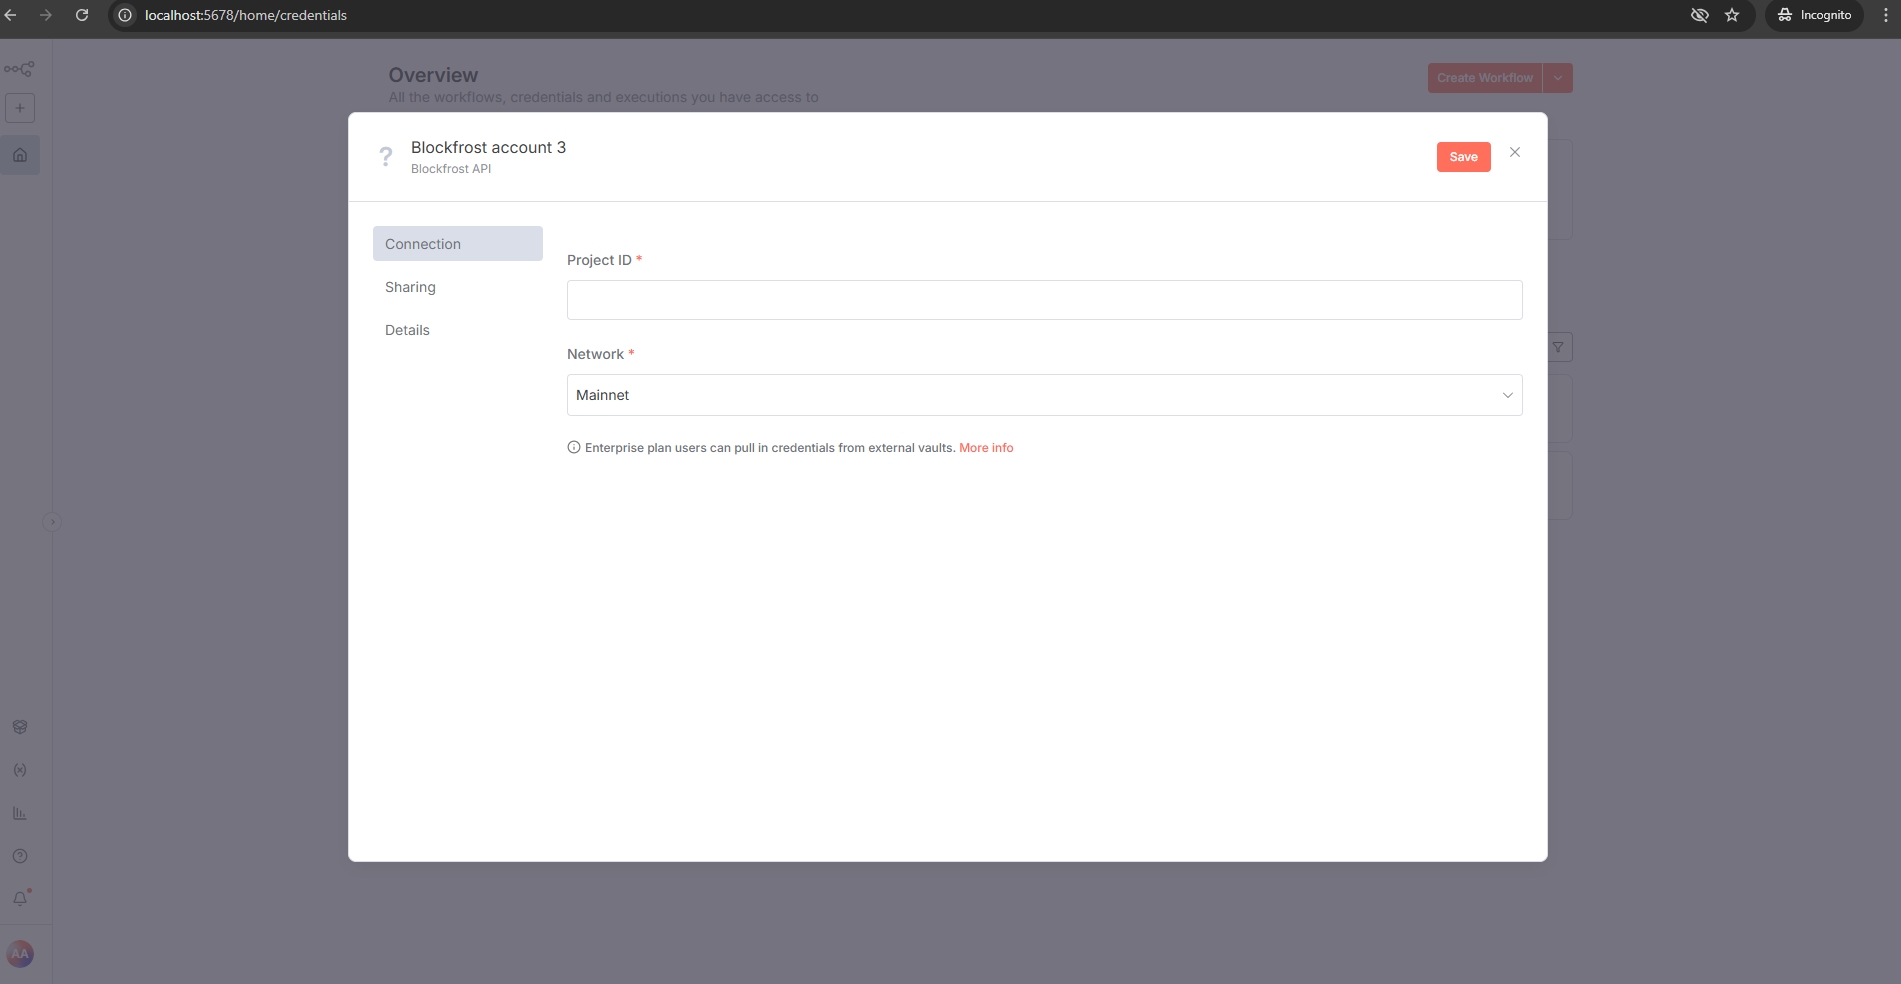Screen dimensions: 1901x984
Task: Click the question mark credential icon
Action: coord(385,157)
